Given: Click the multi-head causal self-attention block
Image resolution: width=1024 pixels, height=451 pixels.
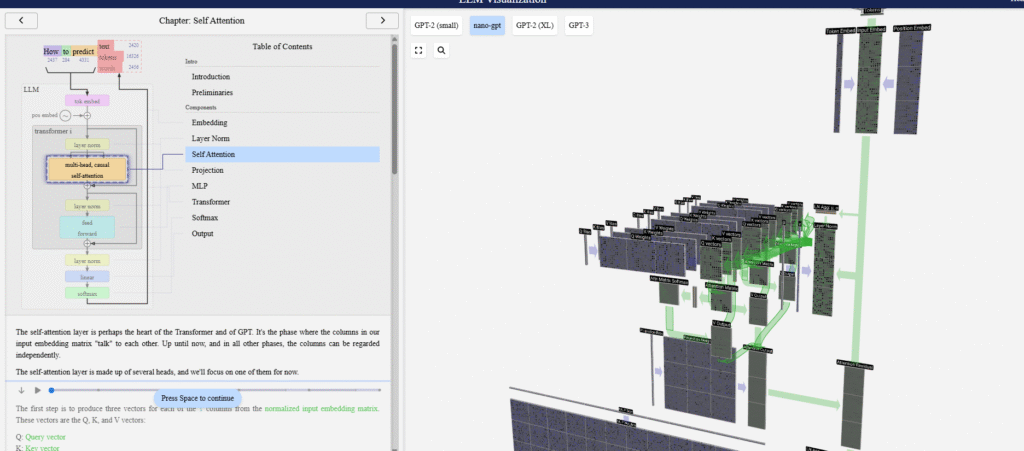Looking at the screenshot, I should coord(87,169).
